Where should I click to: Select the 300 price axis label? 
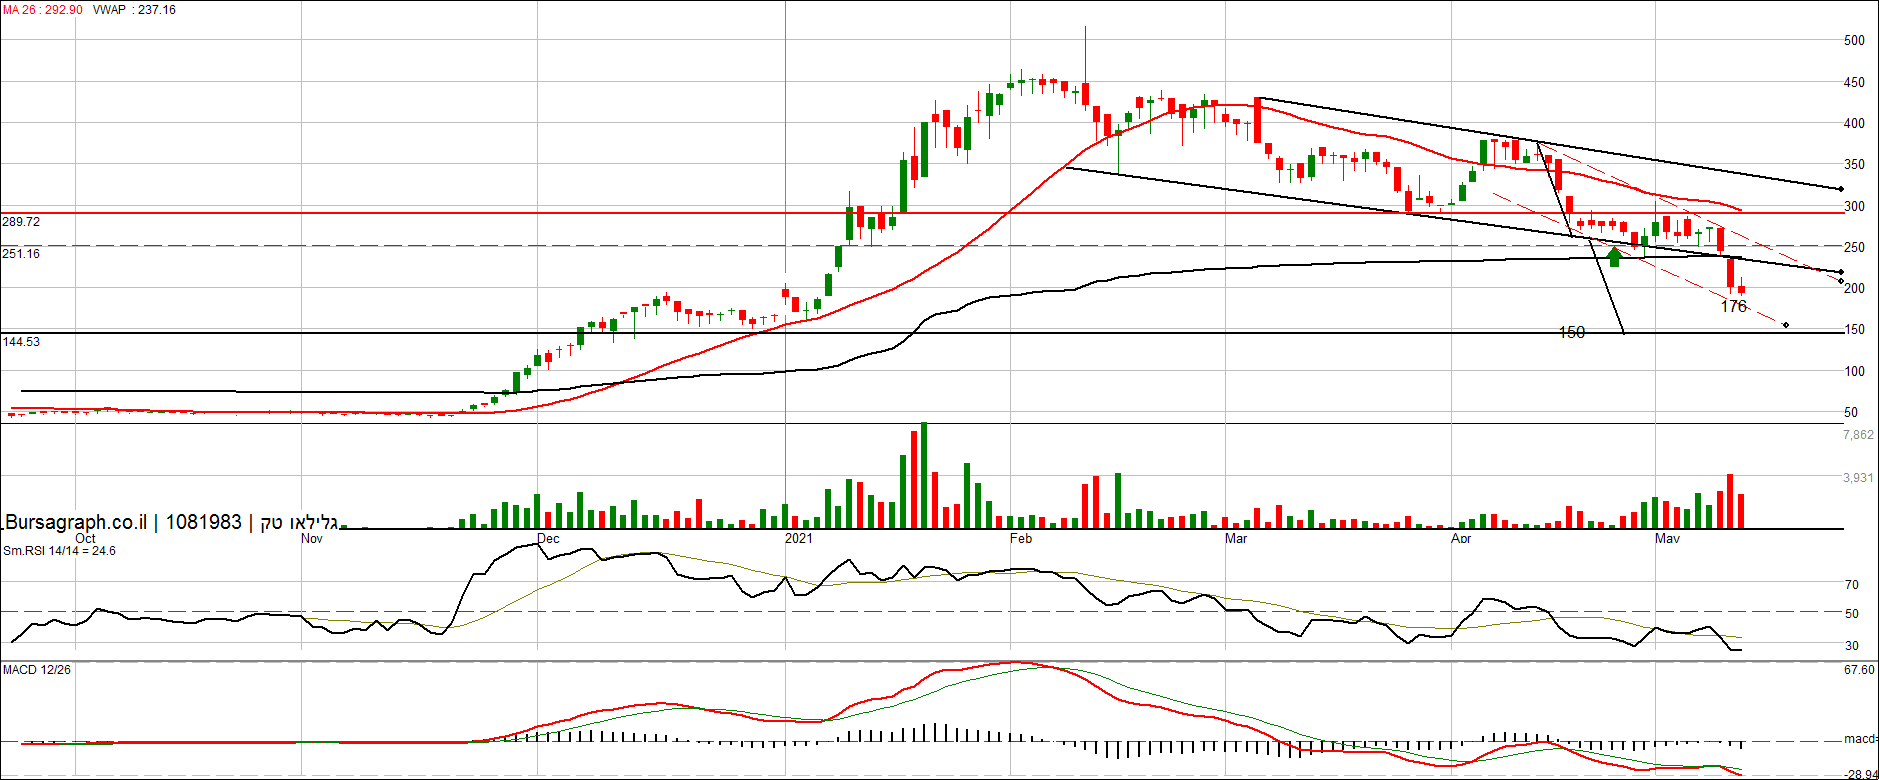point(1854,206)
